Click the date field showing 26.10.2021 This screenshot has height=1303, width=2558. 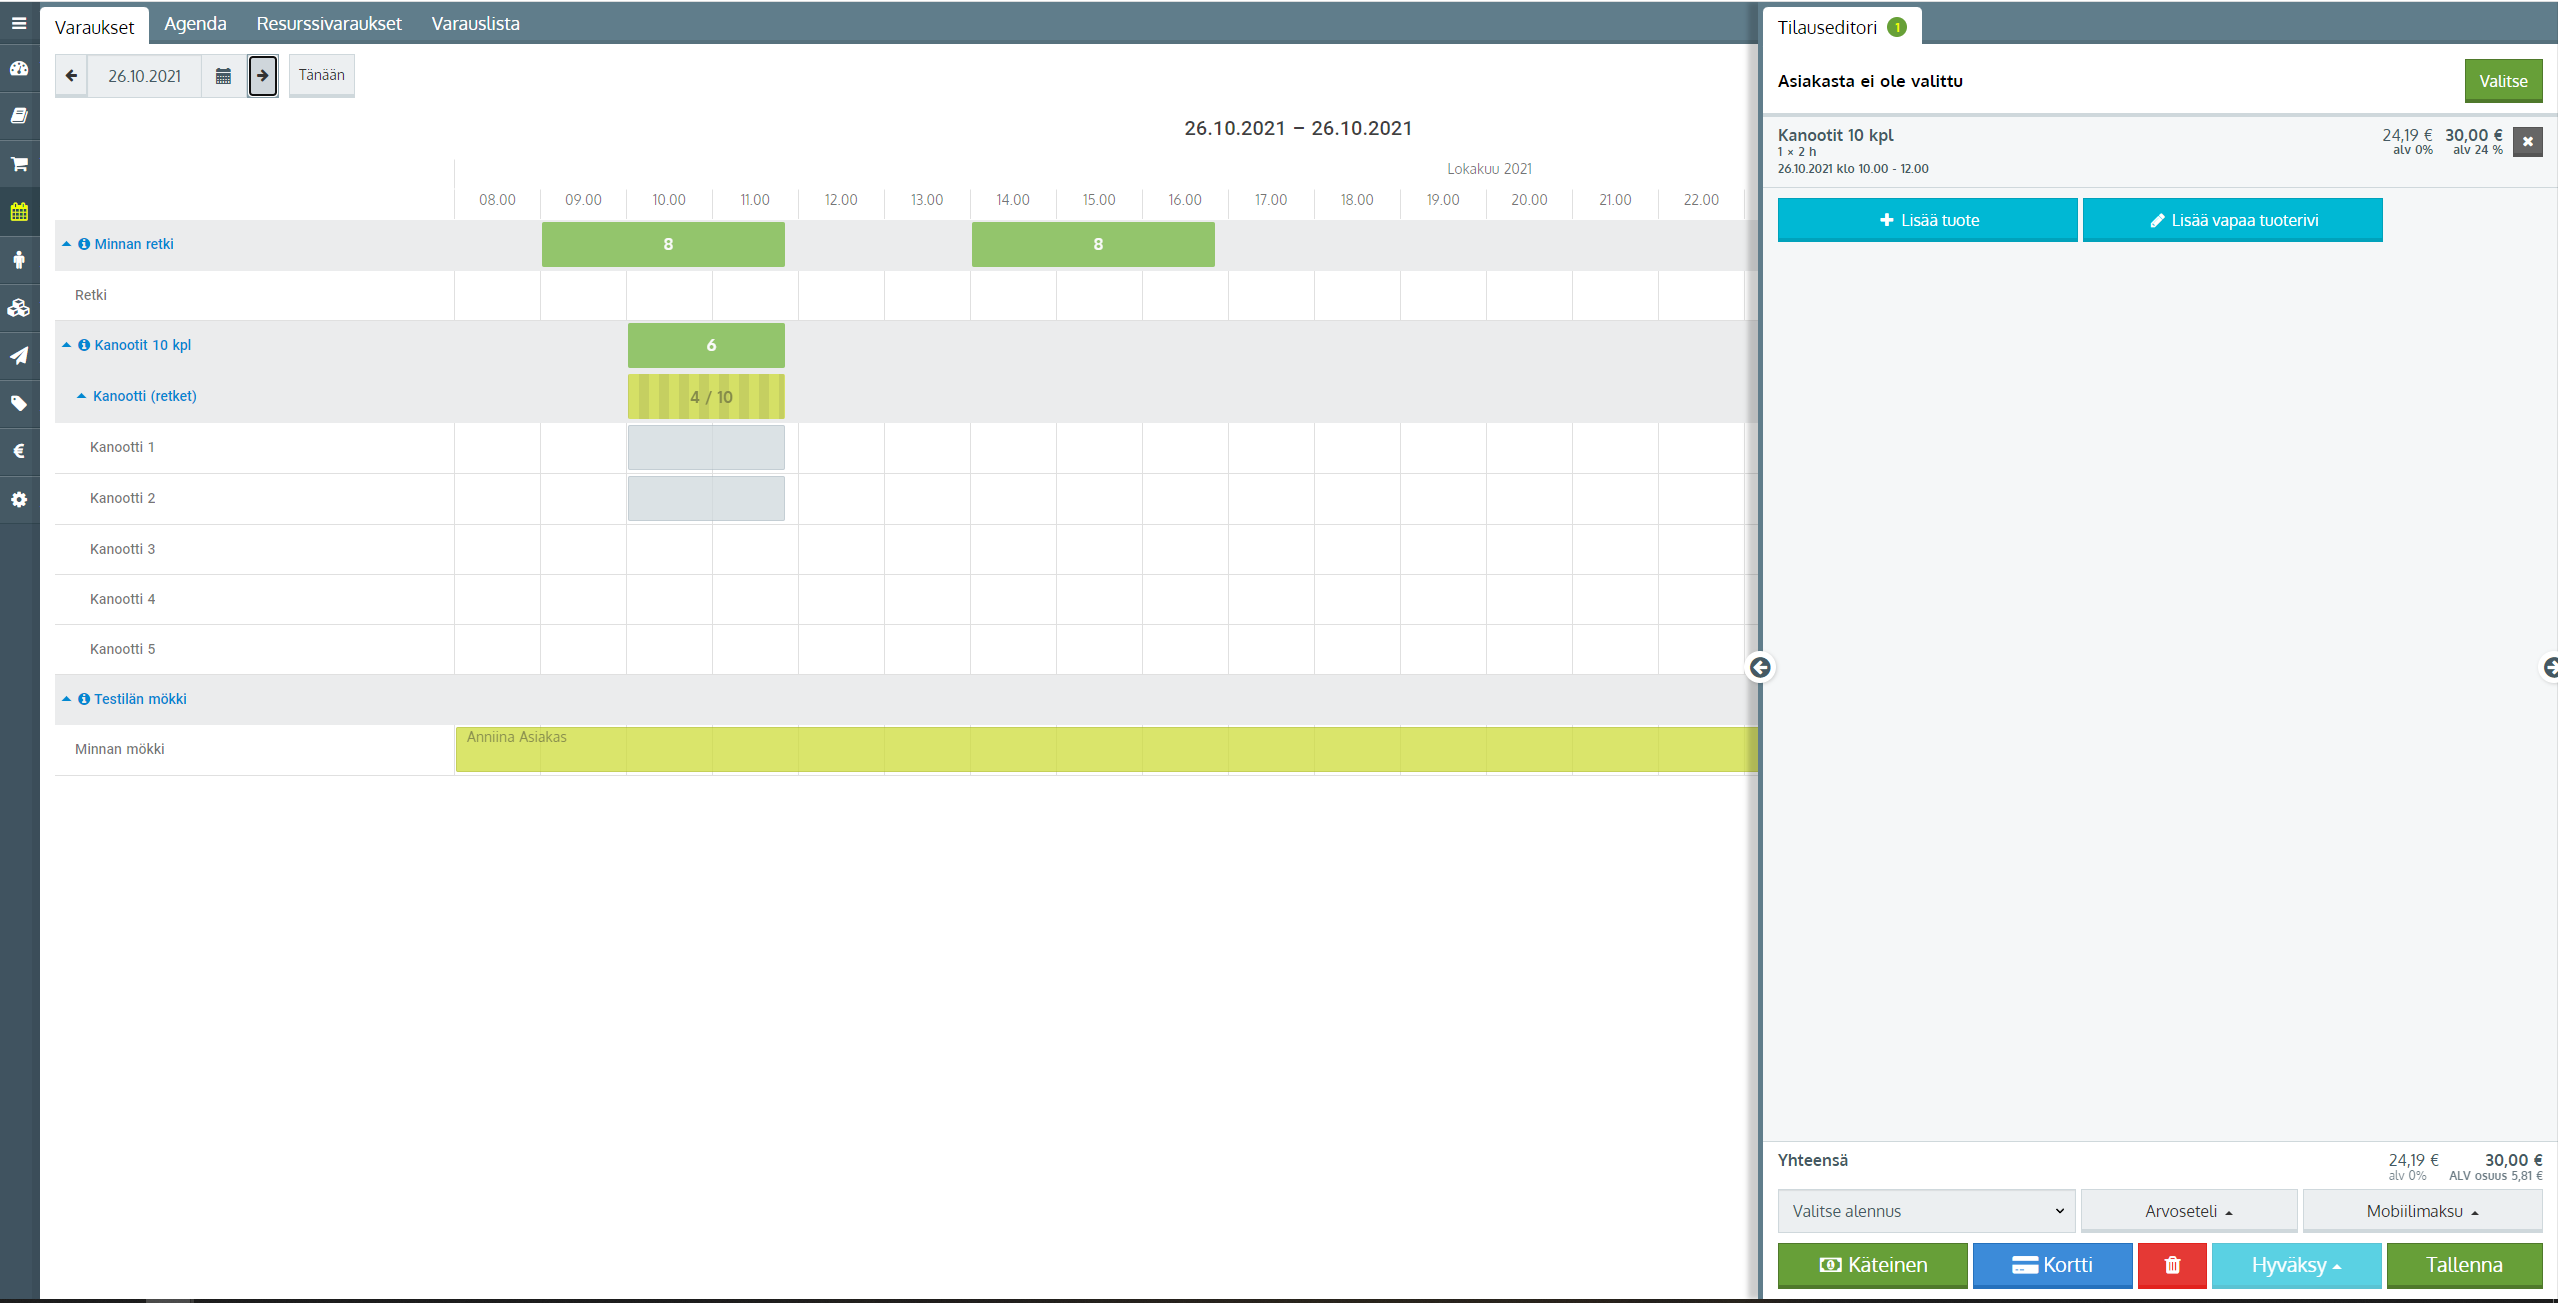tap(145, 76)
